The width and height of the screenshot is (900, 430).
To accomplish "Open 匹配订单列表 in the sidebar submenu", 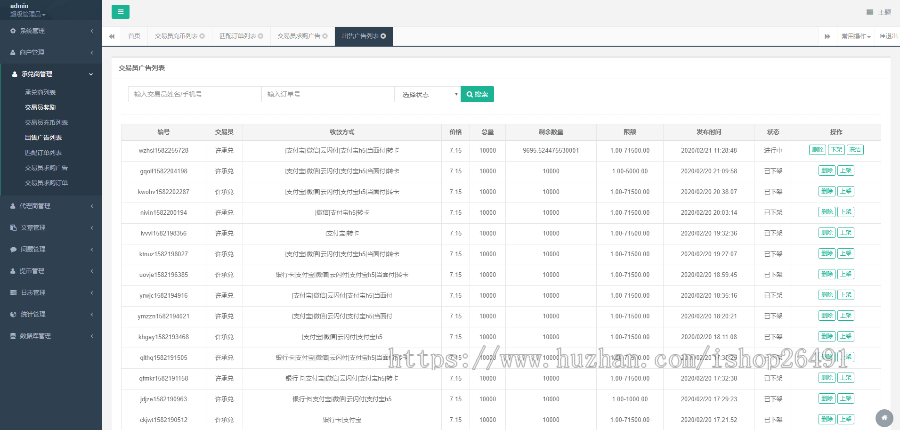I will click(43, 153).
